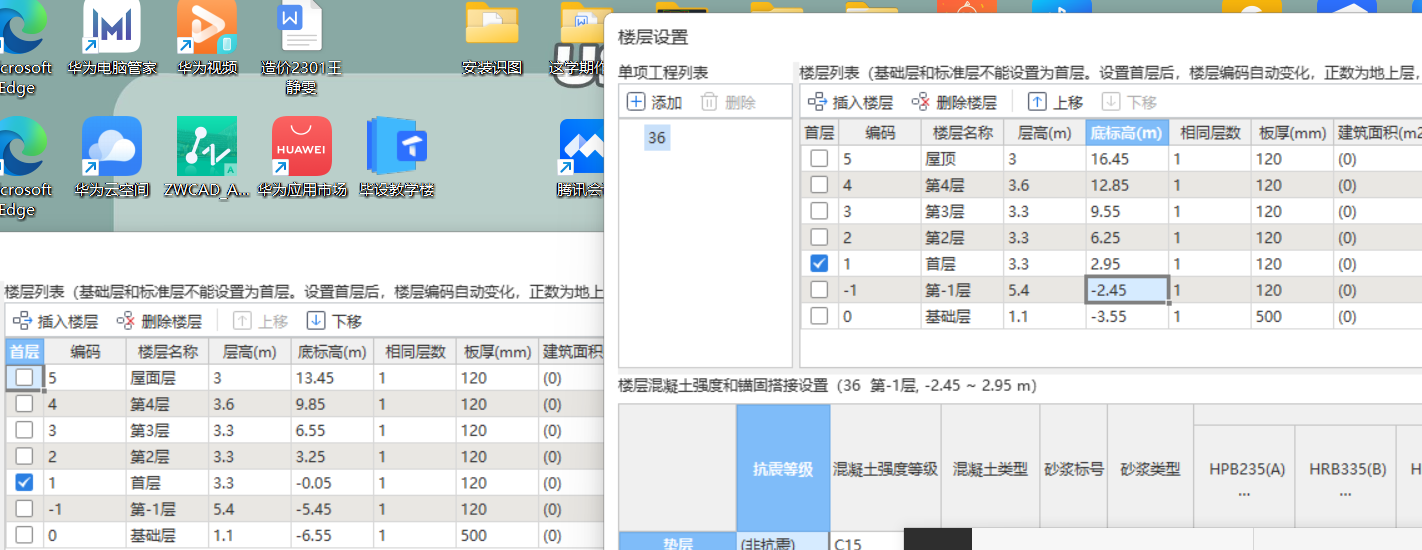Open the 华为云空间 desktop shortcut
The image size is (1422, 550).
(112, 157)
